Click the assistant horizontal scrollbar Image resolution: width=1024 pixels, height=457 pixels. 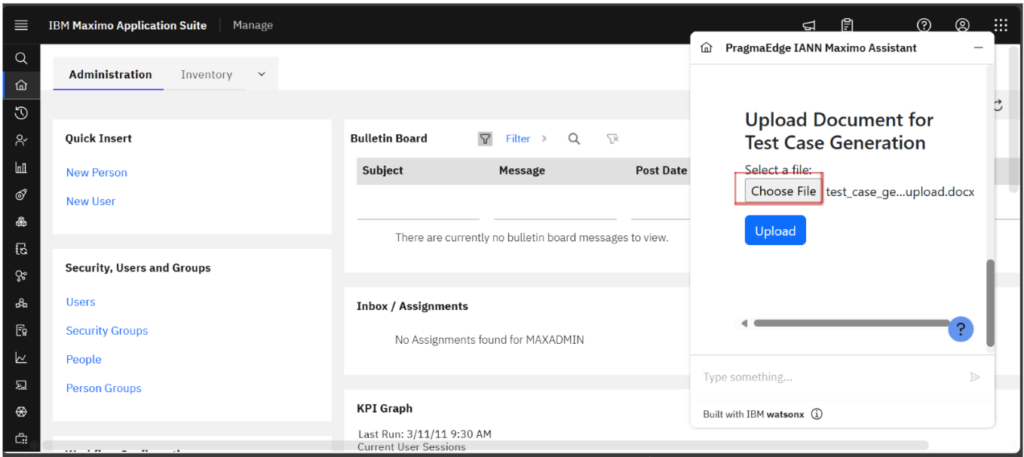[850, 323]
